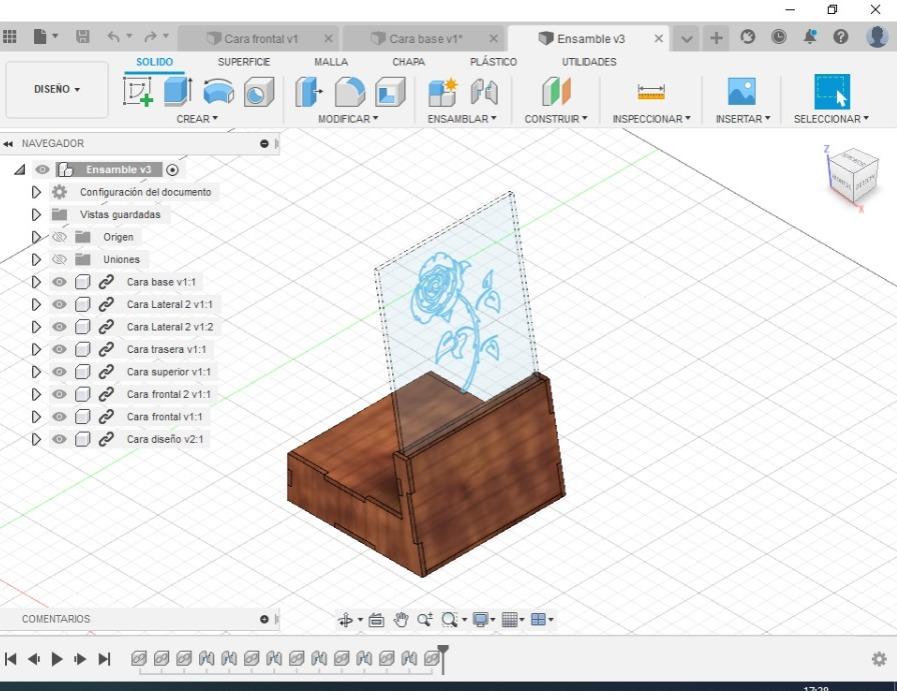Expand the Cara Lateral 2 v1:2 node

coord(36,327)
